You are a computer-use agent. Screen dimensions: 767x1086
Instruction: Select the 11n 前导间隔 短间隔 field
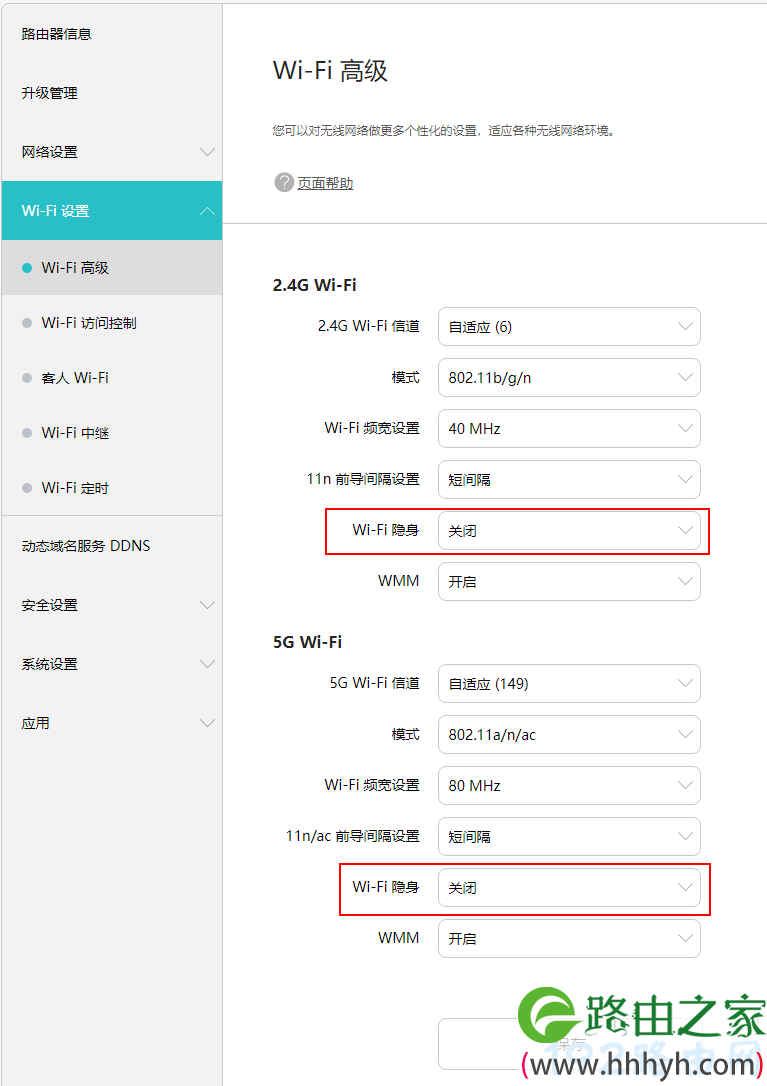click(x=569, y=479)
